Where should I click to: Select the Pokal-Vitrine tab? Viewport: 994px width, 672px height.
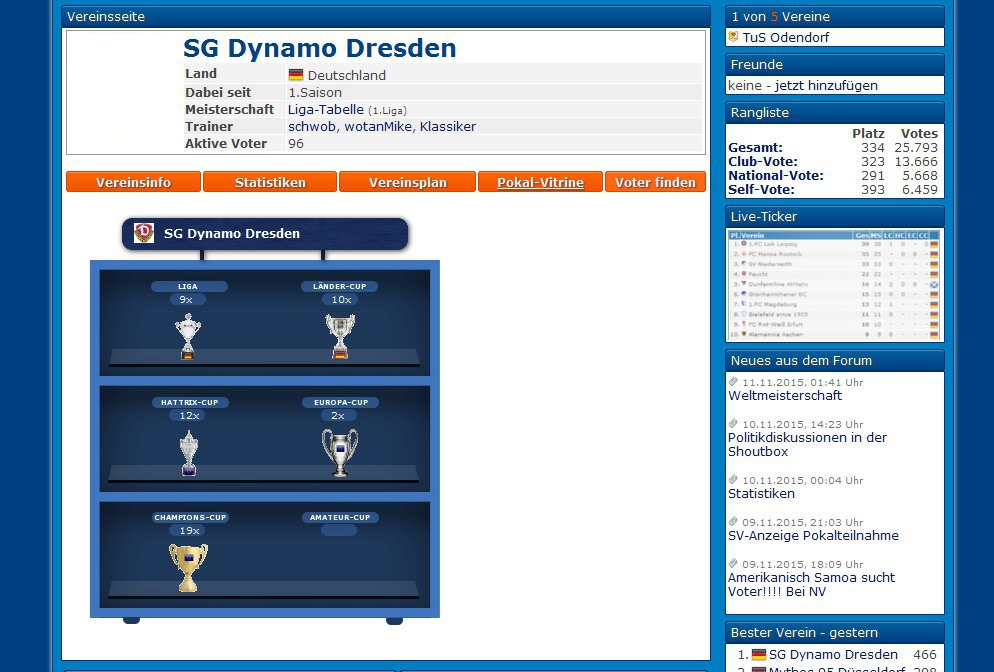pyautogui.click(x=540, y=182)
